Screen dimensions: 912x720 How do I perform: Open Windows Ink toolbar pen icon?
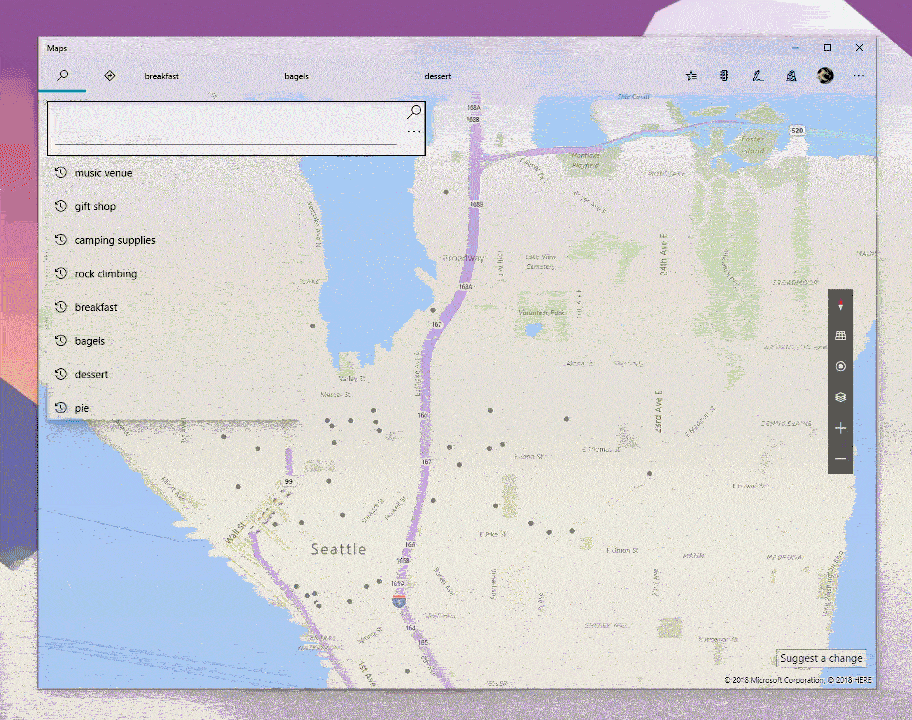pyautogui.click(x=757, y=76)
